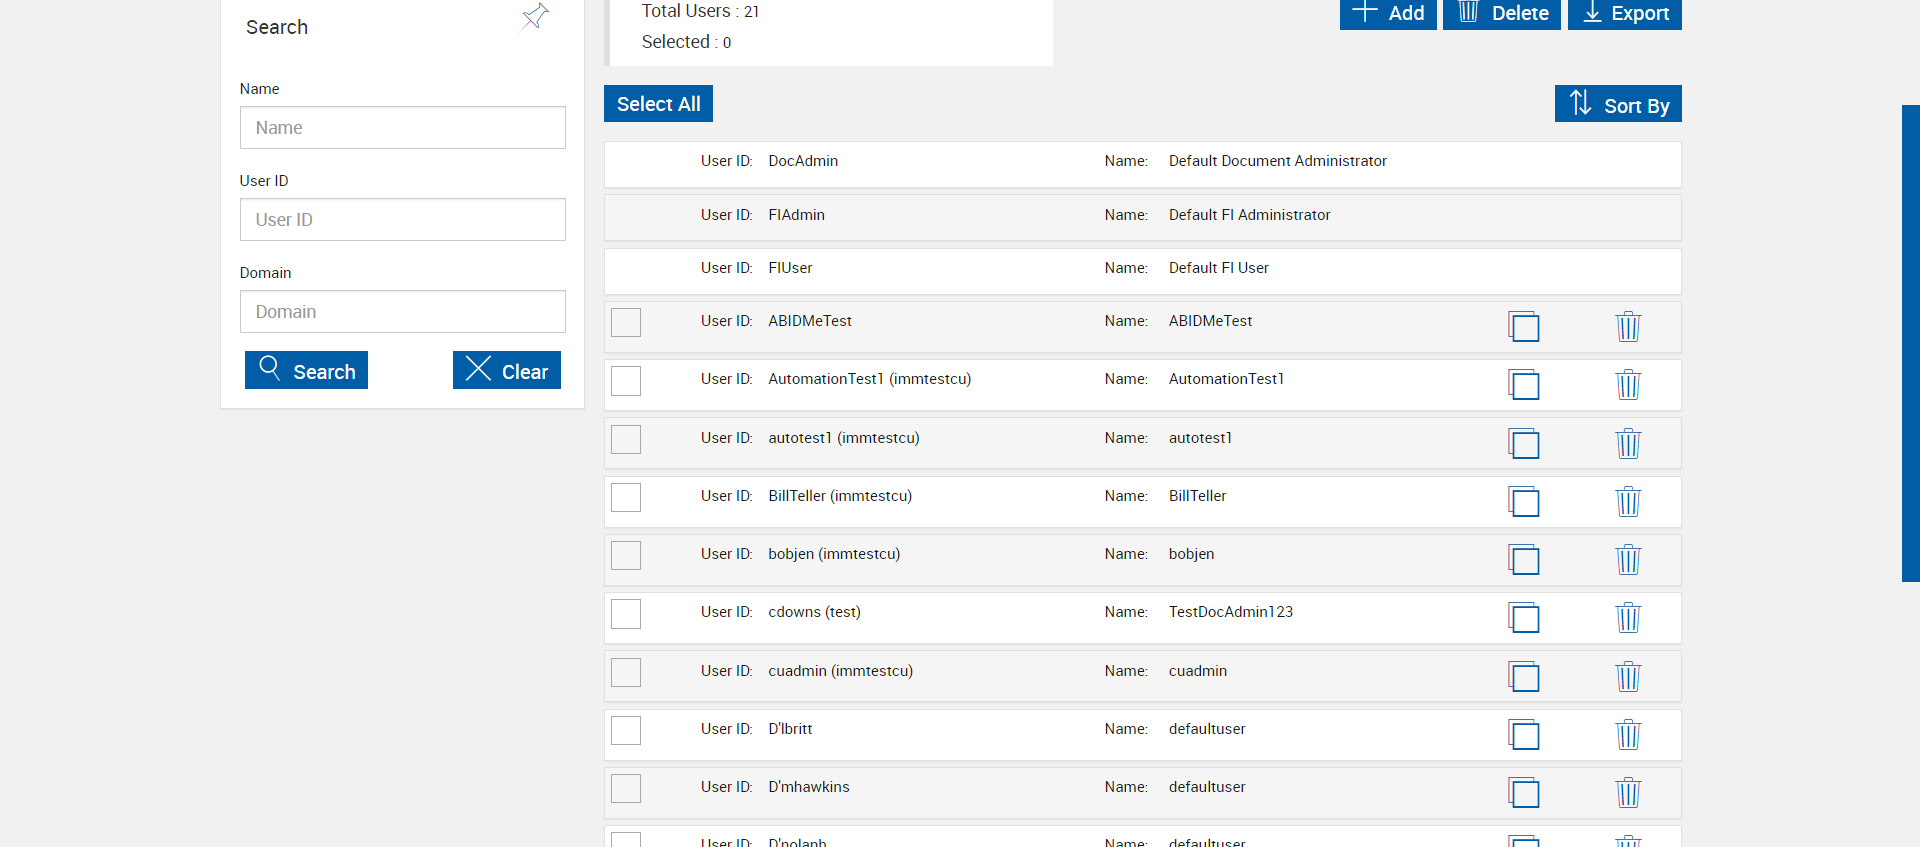Click name Default FI Administrator
Screen dimensions: 1920x847
coord(1250,215)
